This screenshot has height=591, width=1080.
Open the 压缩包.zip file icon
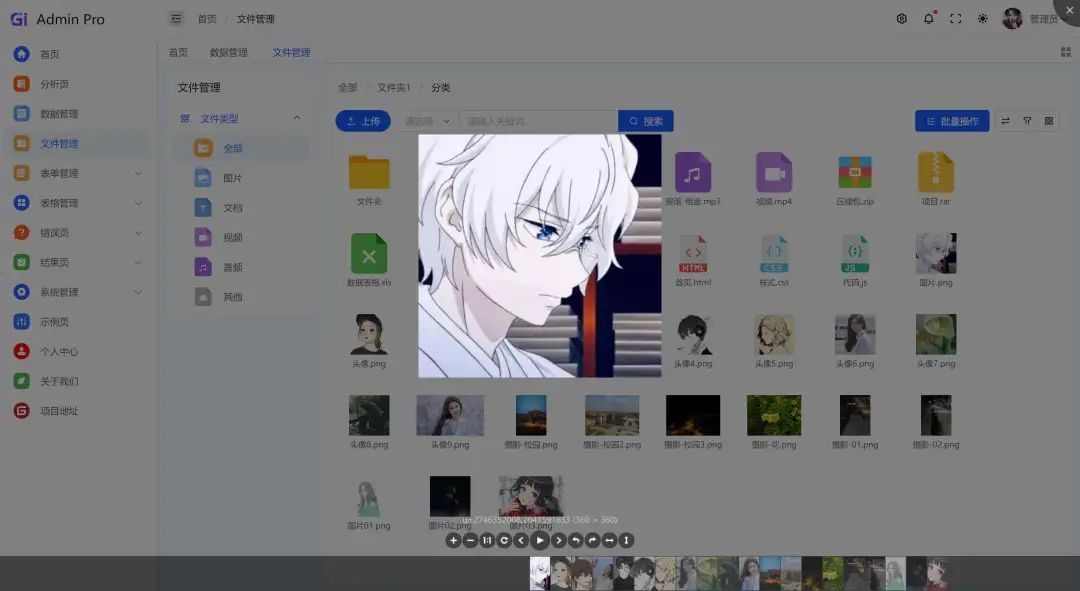855,172
